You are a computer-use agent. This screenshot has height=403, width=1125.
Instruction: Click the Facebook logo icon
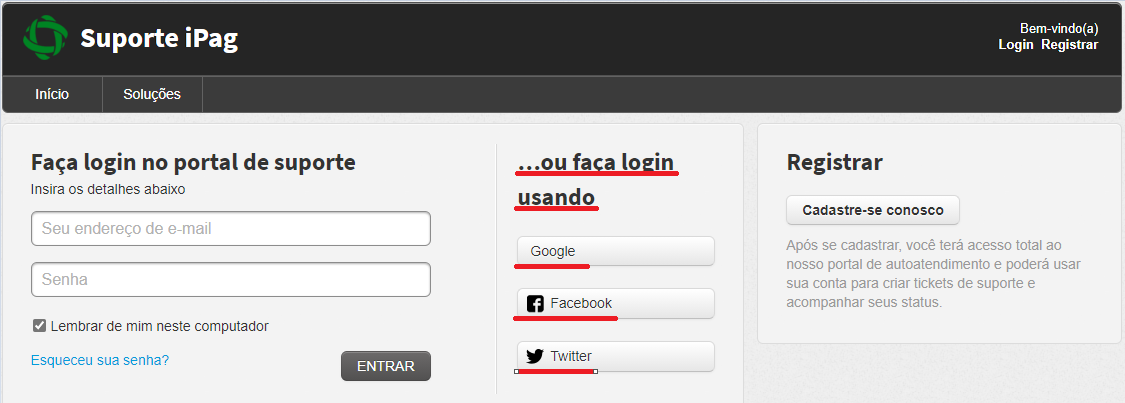point(535,303)
